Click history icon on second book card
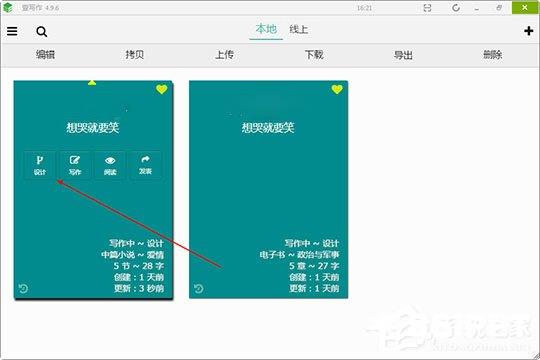 [198, 288]
